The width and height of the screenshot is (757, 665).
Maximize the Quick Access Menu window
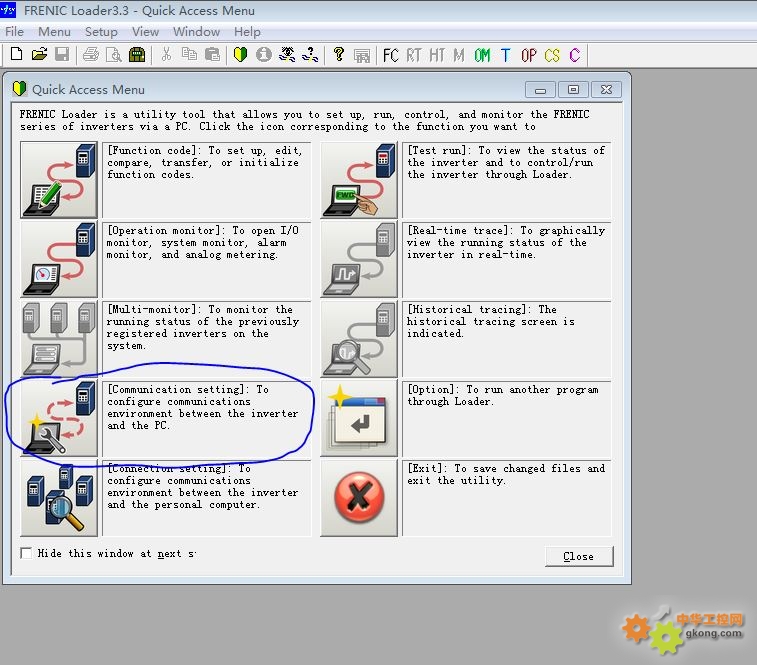pos(573,90)
